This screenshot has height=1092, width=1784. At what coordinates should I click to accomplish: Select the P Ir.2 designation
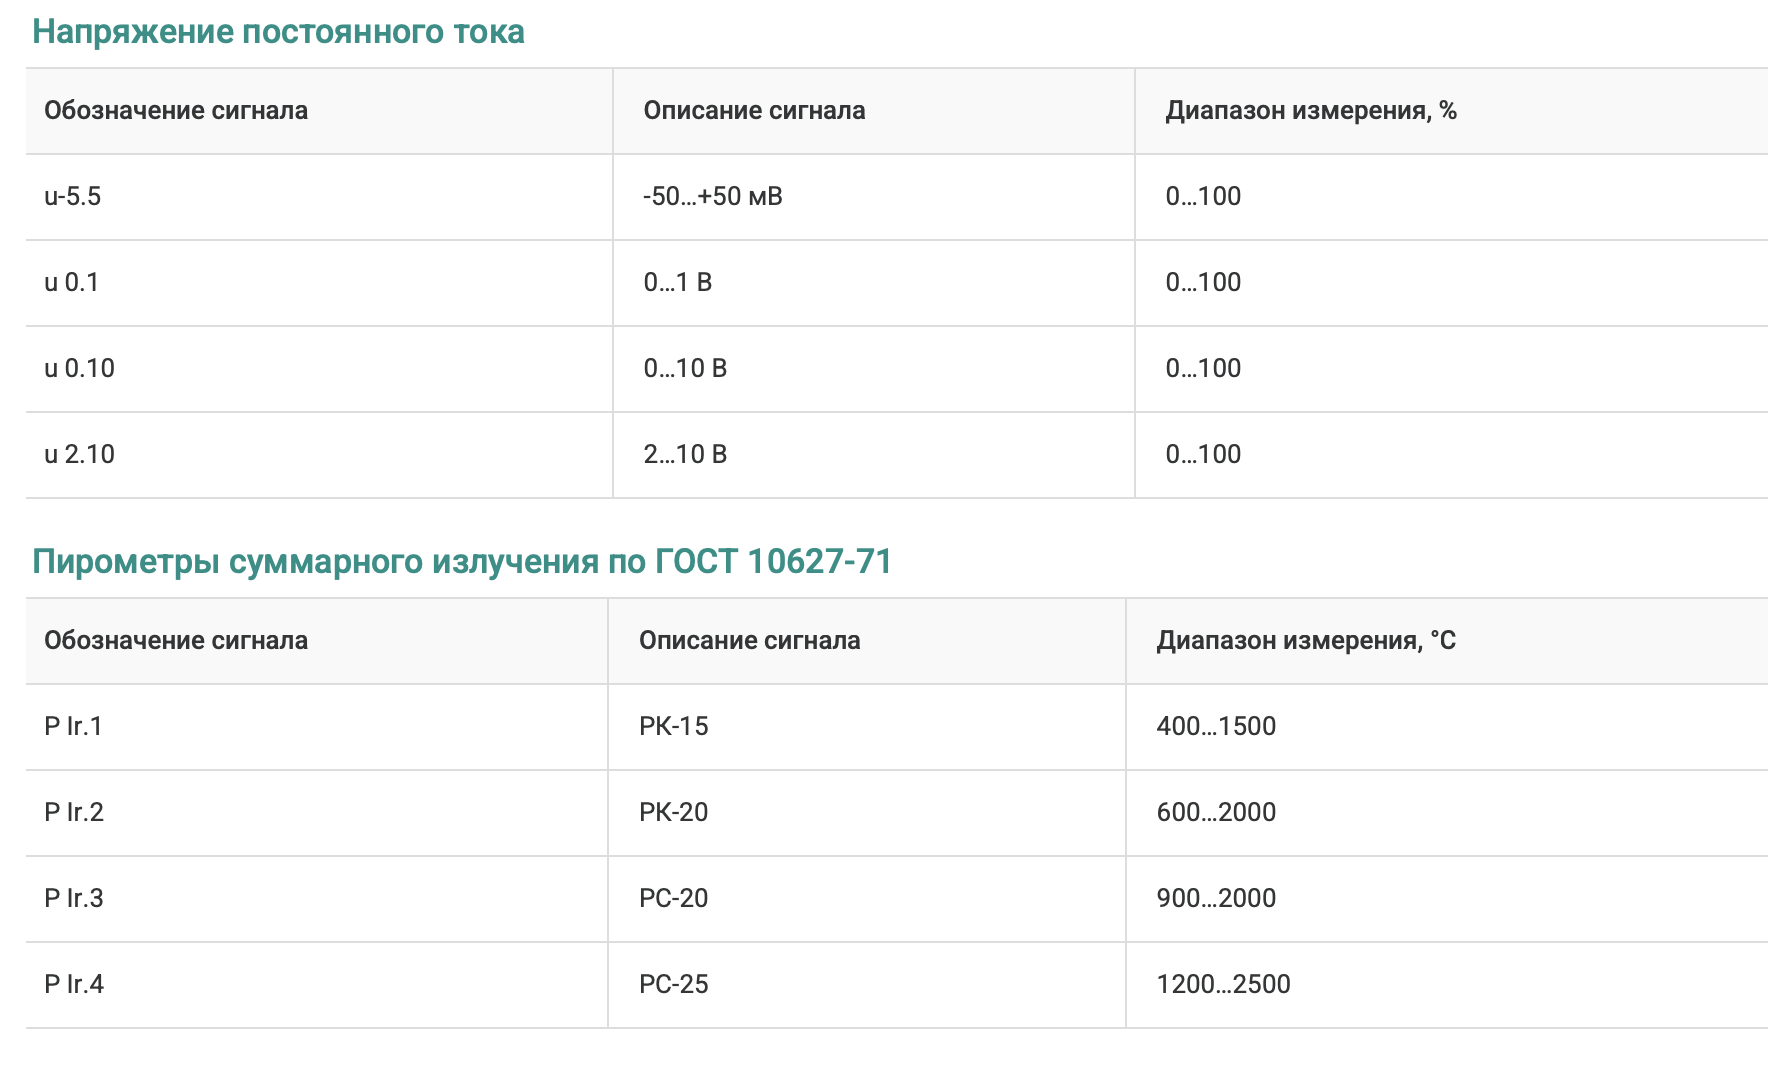click(74, 813)
